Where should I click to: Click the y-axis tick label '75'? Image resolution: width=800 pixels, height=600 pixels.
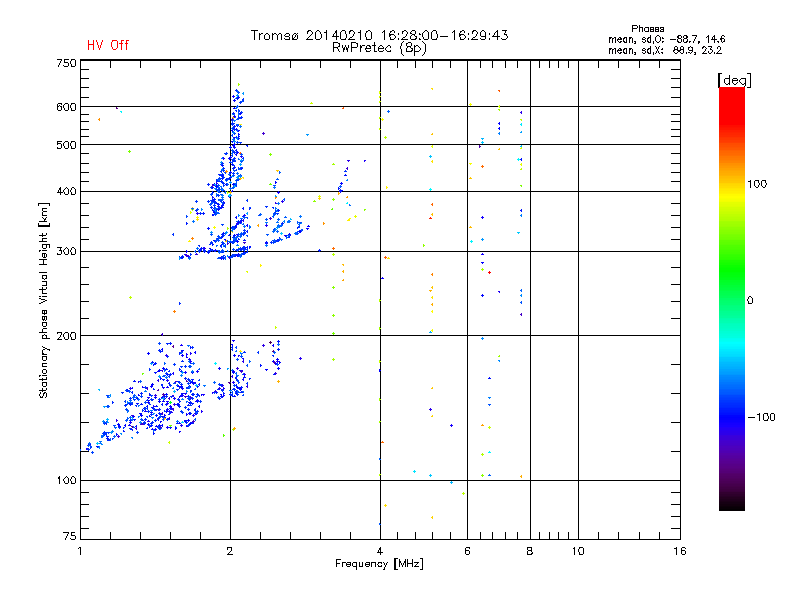coord(70,536)
